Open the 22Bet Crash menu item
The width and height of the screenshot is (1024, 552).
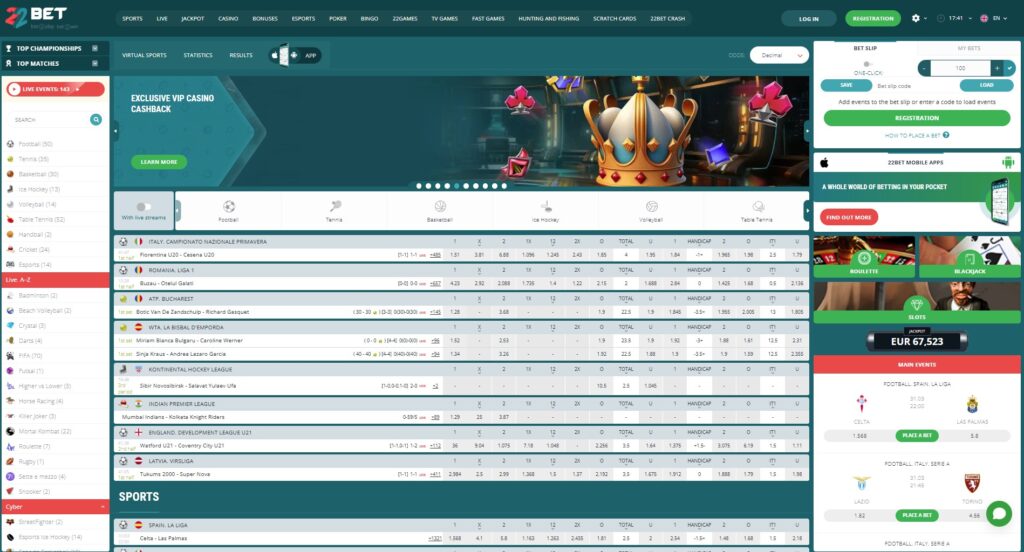coord(667,18)
